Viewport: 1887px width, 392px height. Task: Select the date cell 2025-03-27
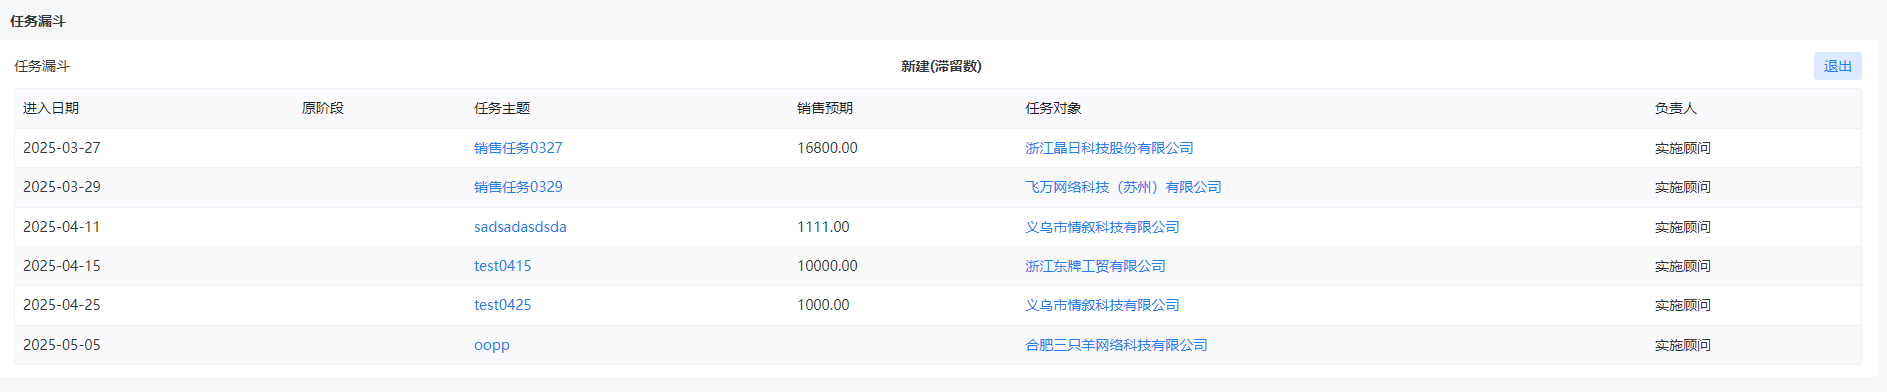click(x=62, y=148)
